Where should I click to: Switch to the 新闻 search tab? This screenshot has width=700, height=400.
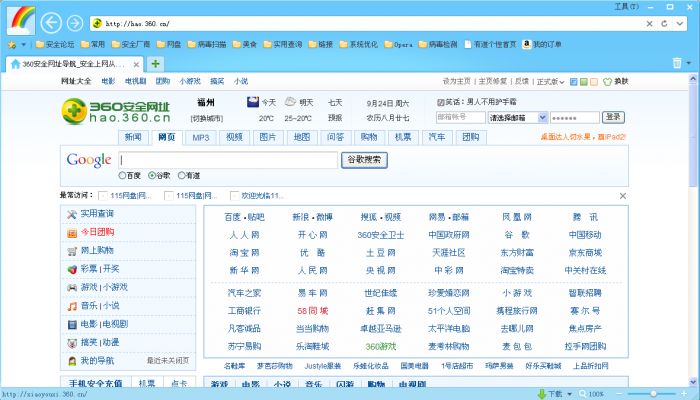pyautogui.click(x=133, y=138)
